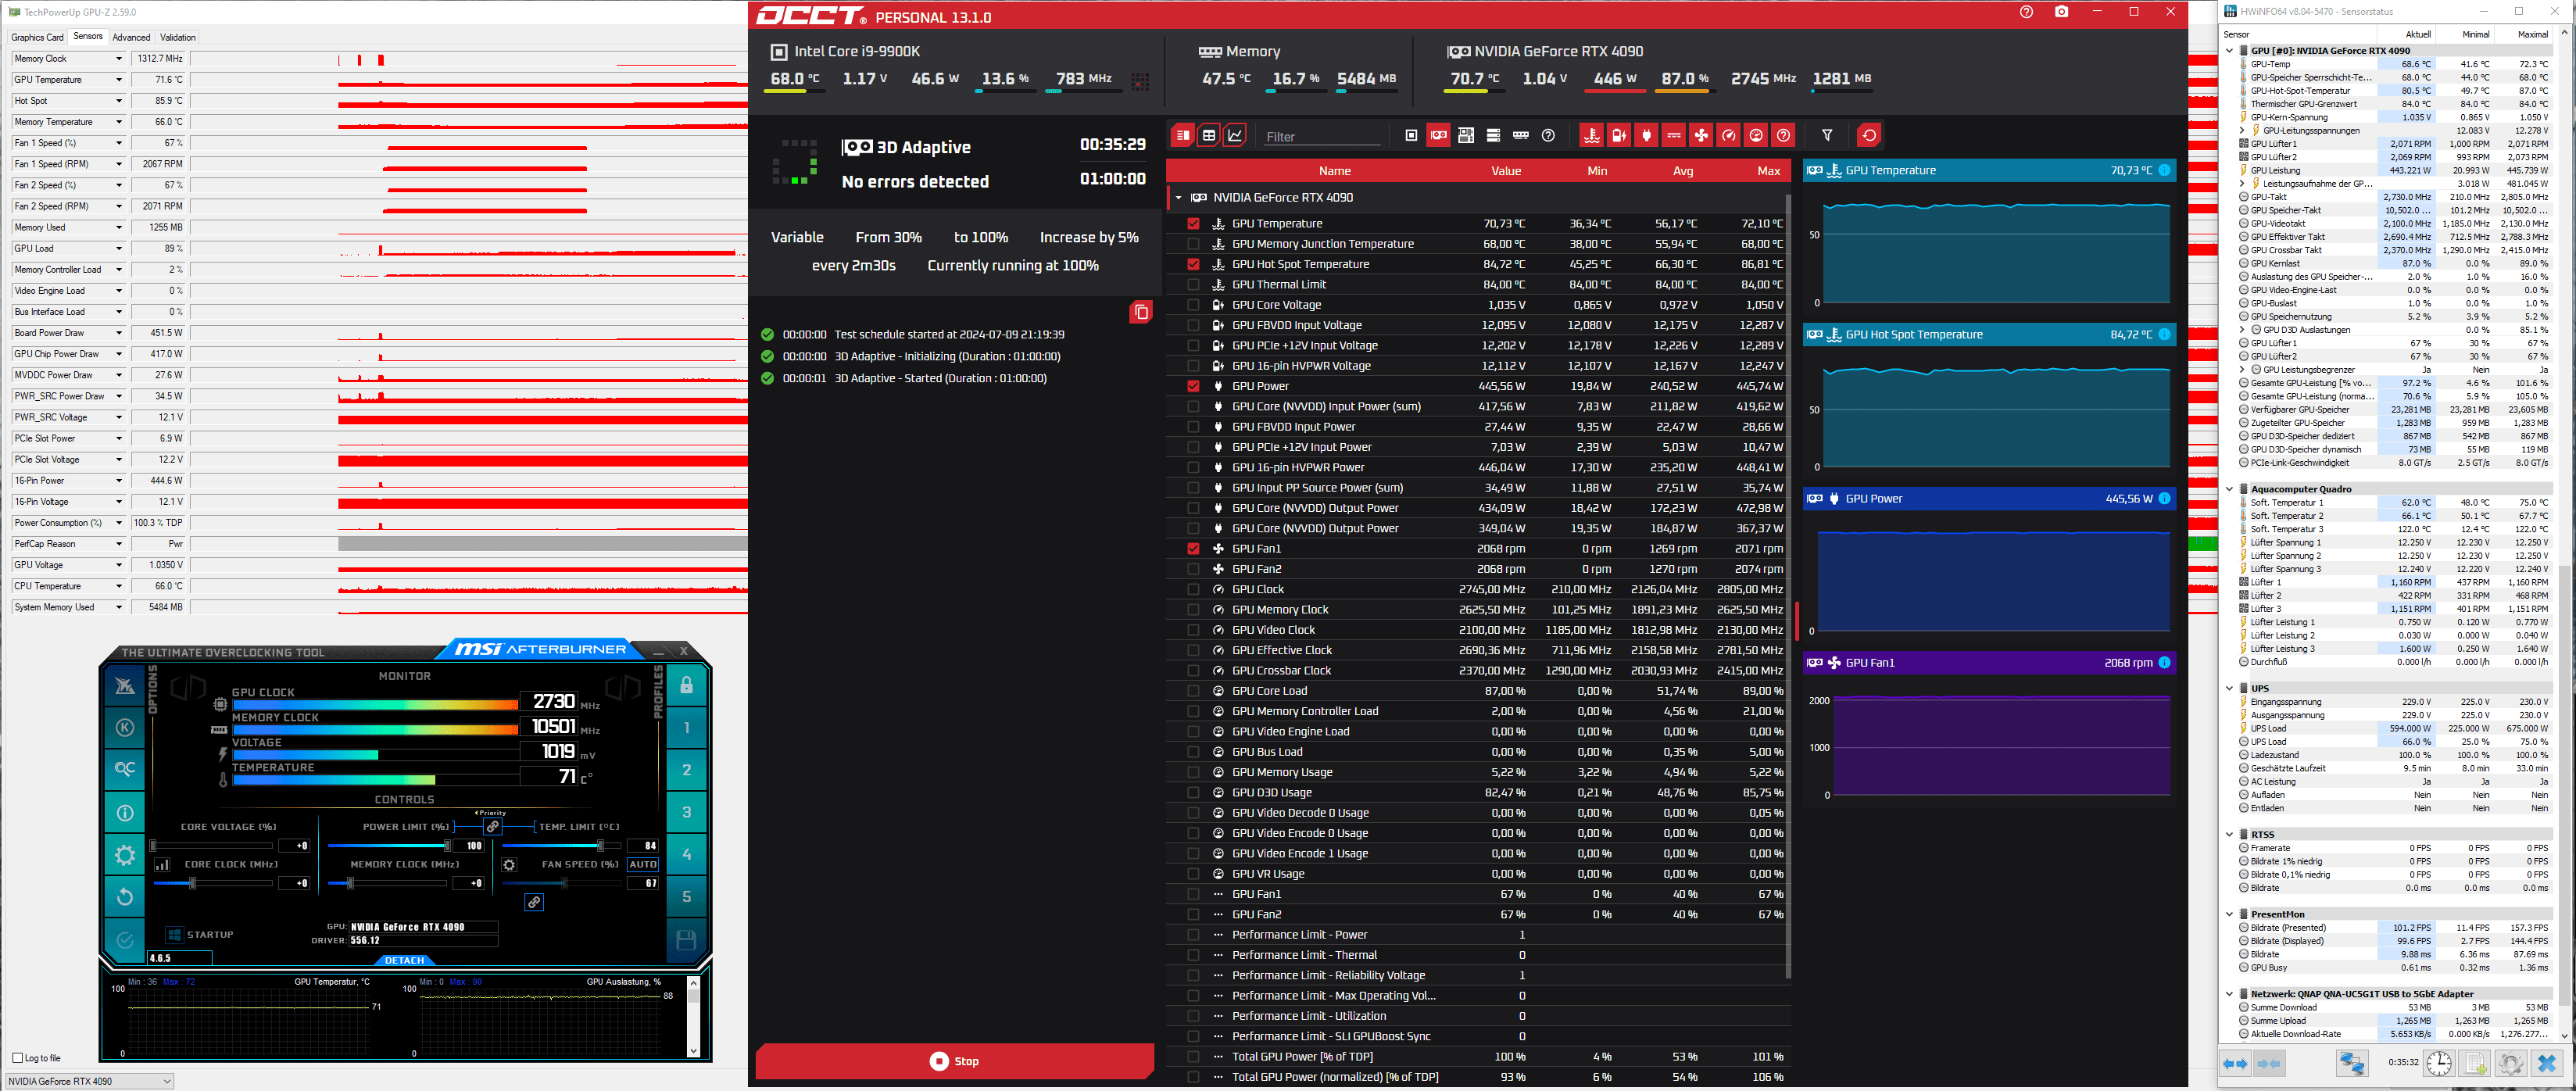The height and width of the screenshot is (1091, 2576).
Task: Switch OCCT monitoring to graph view icon
Action: point(1236,135)
